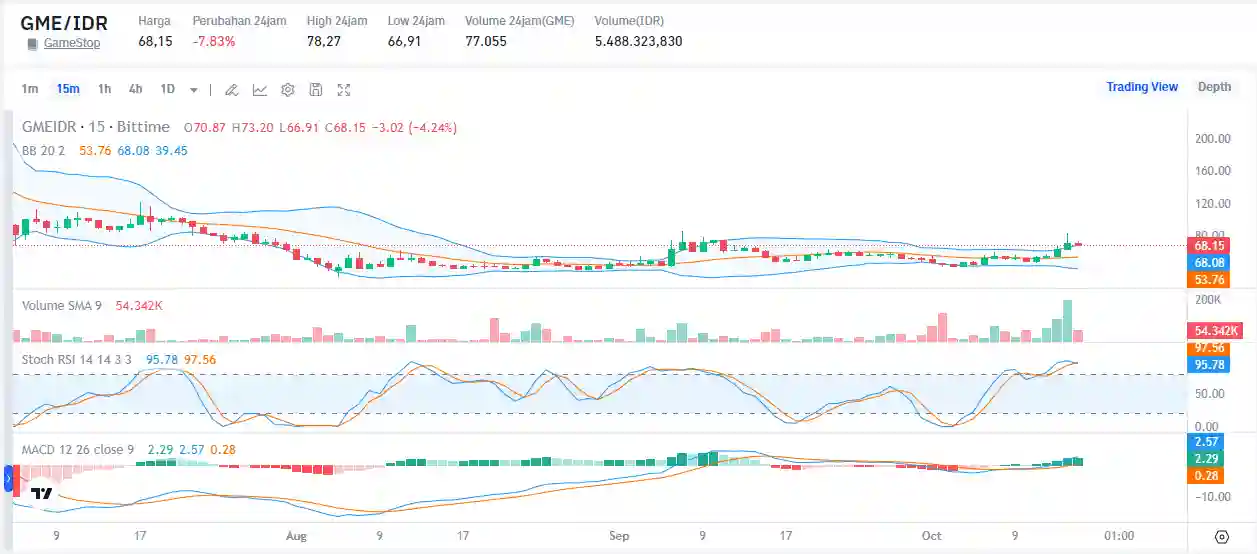
Task: Open axis settings gear at bottom right
Action: pyautogui.click(x=1221, y=537)
